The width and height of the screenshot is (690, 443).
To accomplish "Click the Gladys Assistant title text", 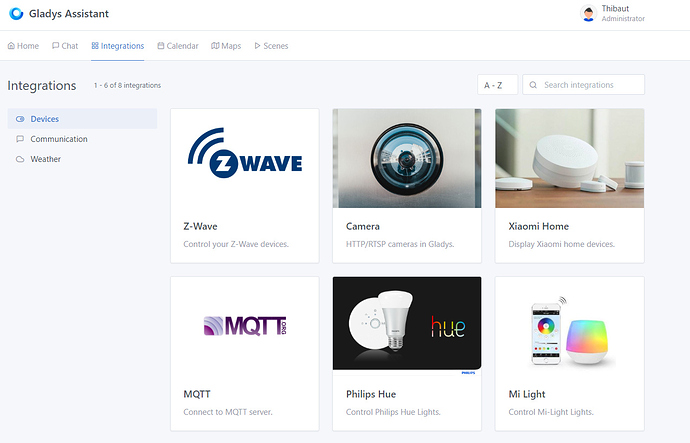I will (x=69, y=14).
